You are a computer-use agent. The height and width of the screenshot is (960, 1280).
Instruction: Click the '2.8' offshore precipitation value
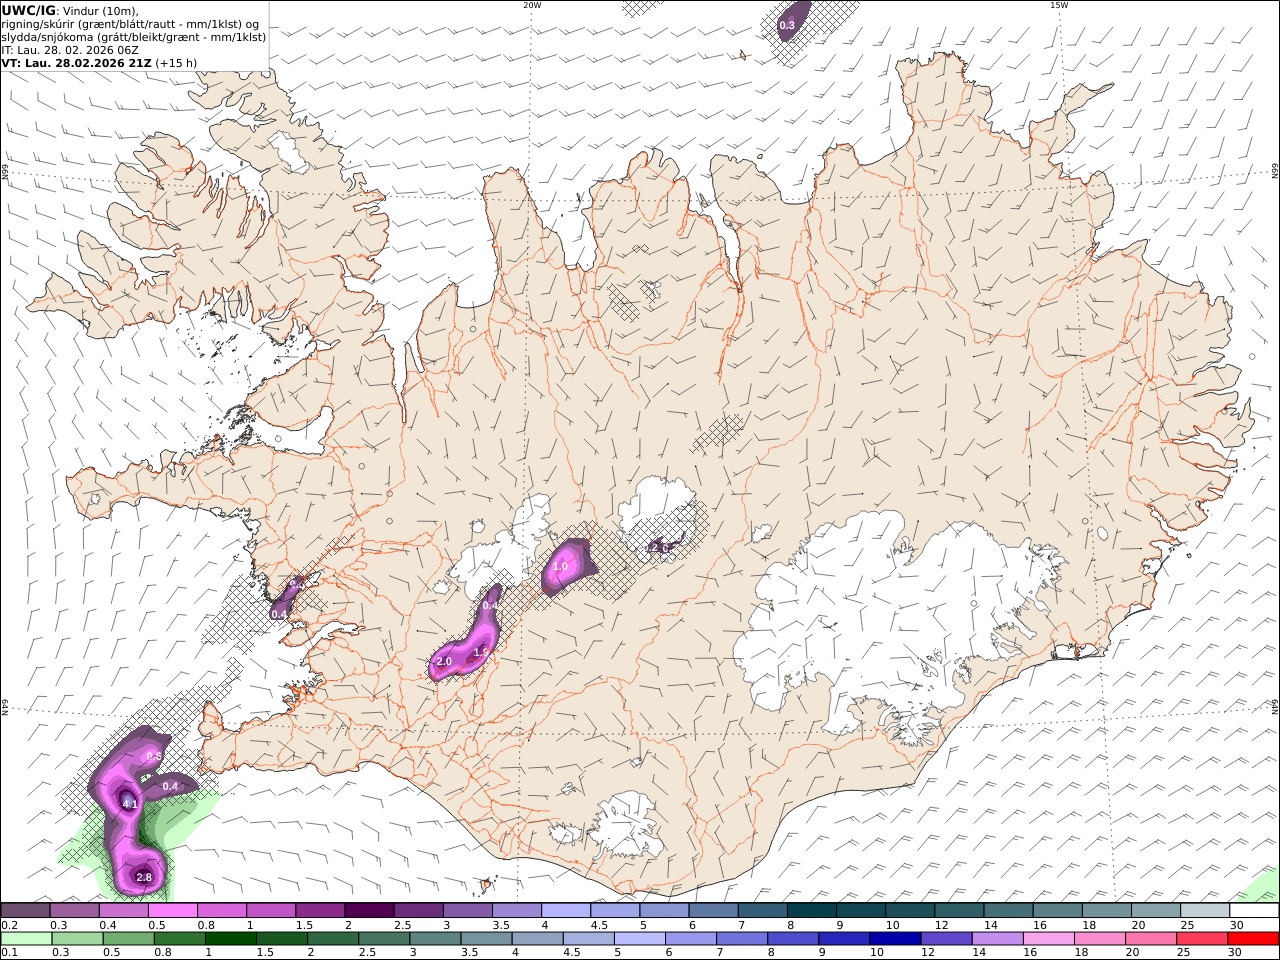click(144, 877)
